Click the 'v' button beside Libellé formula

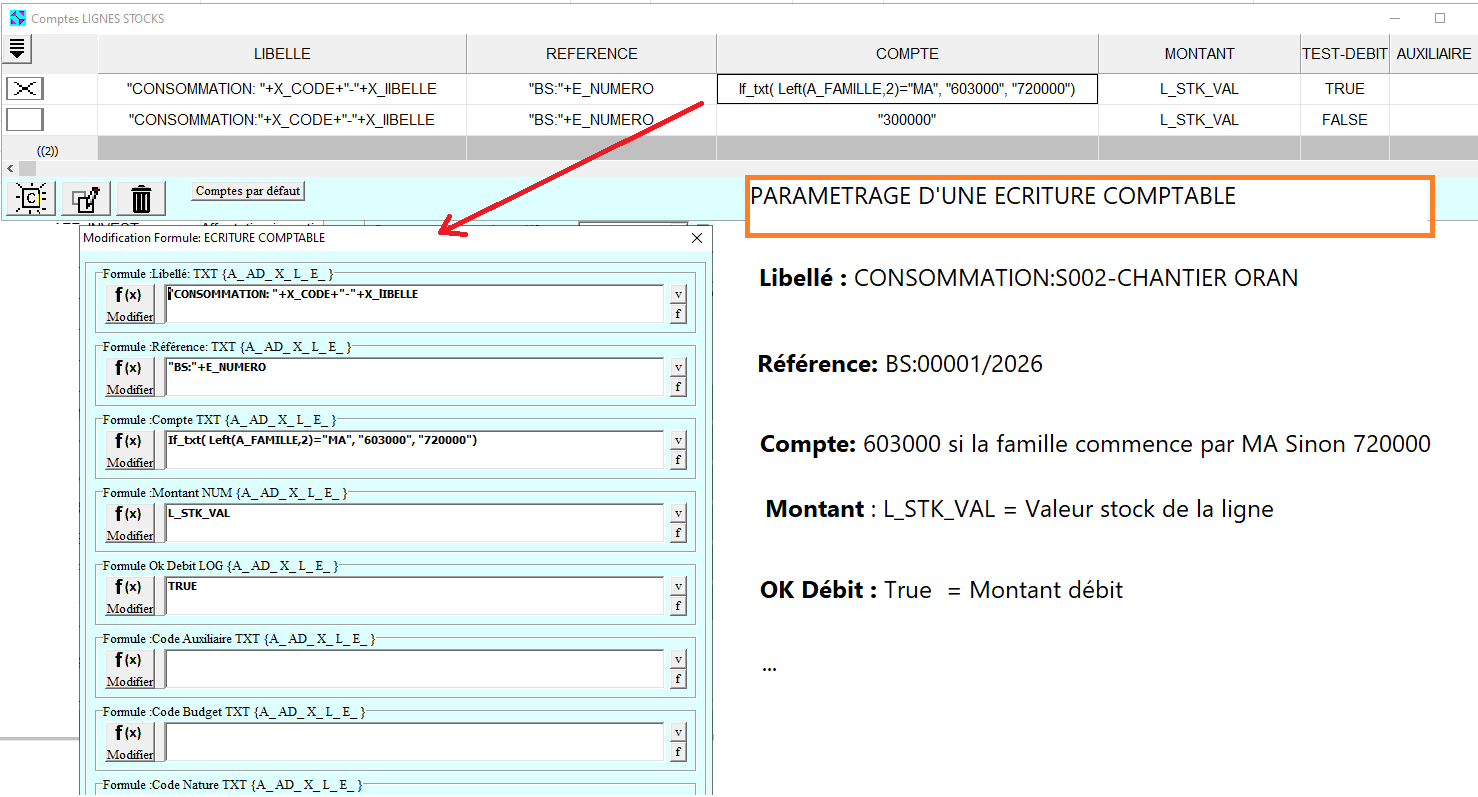[678, 294]
